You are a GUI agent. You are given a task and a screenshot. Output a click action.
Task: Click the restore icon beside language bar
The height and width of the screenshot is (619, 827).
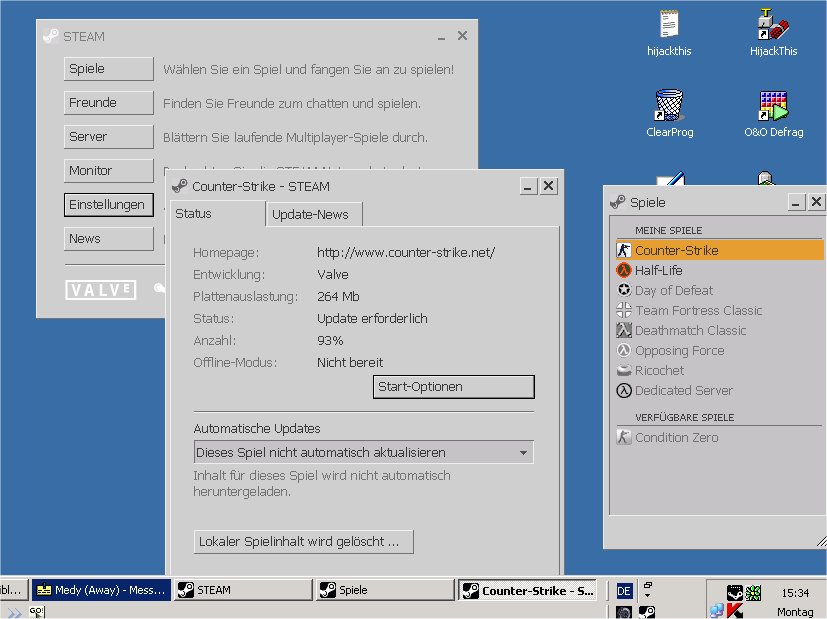pyautogui.click(x=648, y=585)
